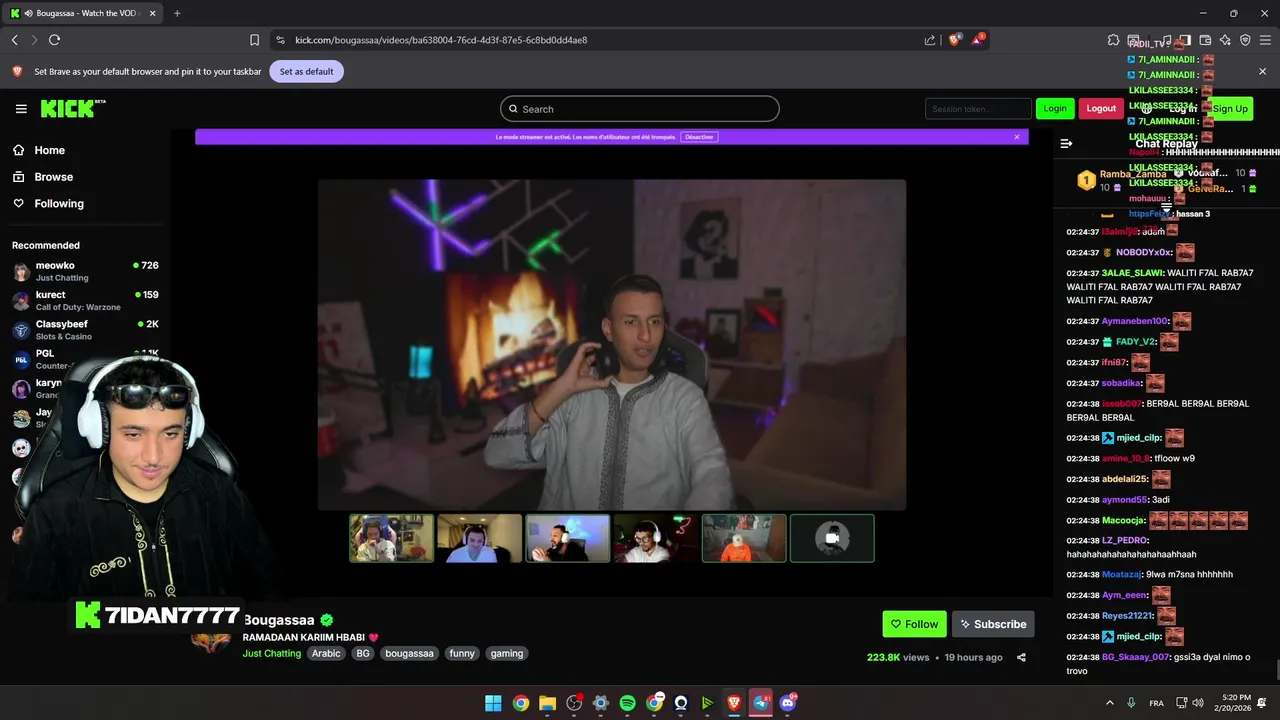Open meowko recommended channel
The image size is (1280, 720).
(x=85, y=271)
